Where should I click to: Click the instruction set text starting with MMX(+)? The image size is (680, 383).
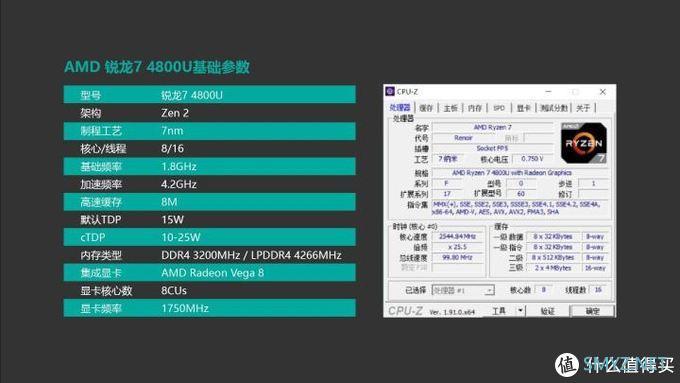click(516, 208)
